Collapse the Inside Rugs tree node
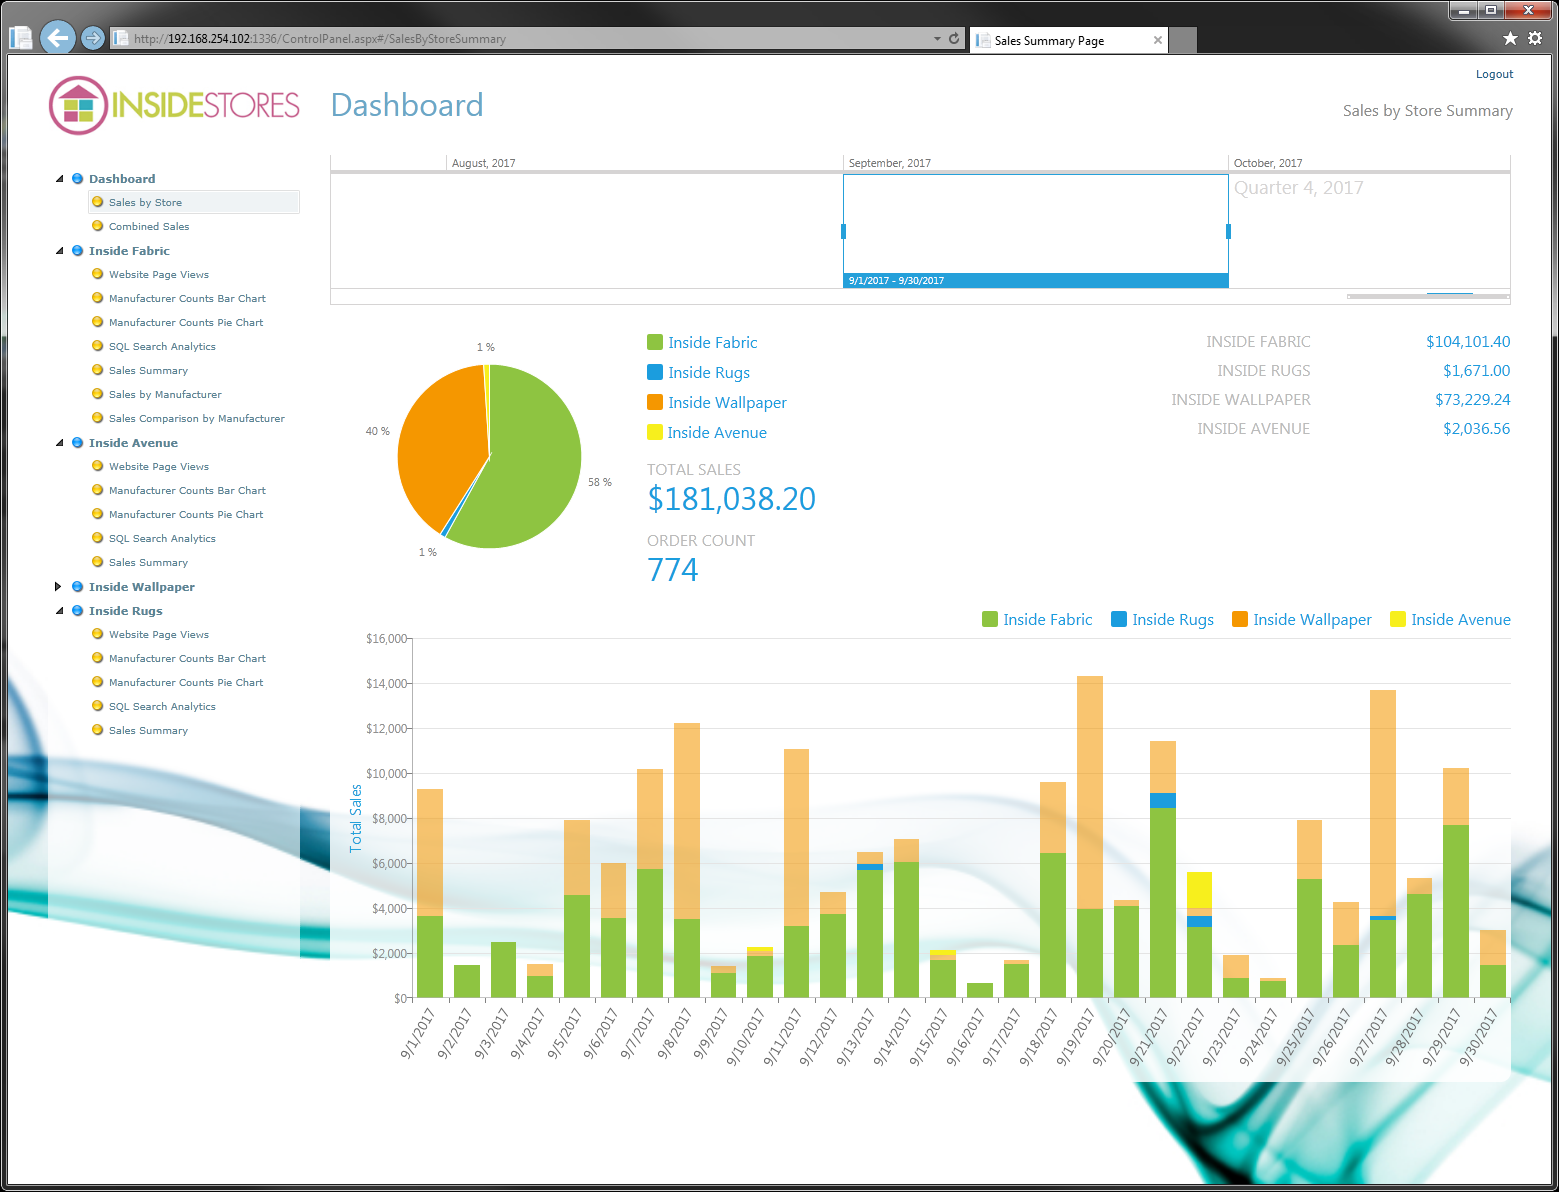Image resolution: width=1559 pixels, height=1192 pixels. (59, 611)
